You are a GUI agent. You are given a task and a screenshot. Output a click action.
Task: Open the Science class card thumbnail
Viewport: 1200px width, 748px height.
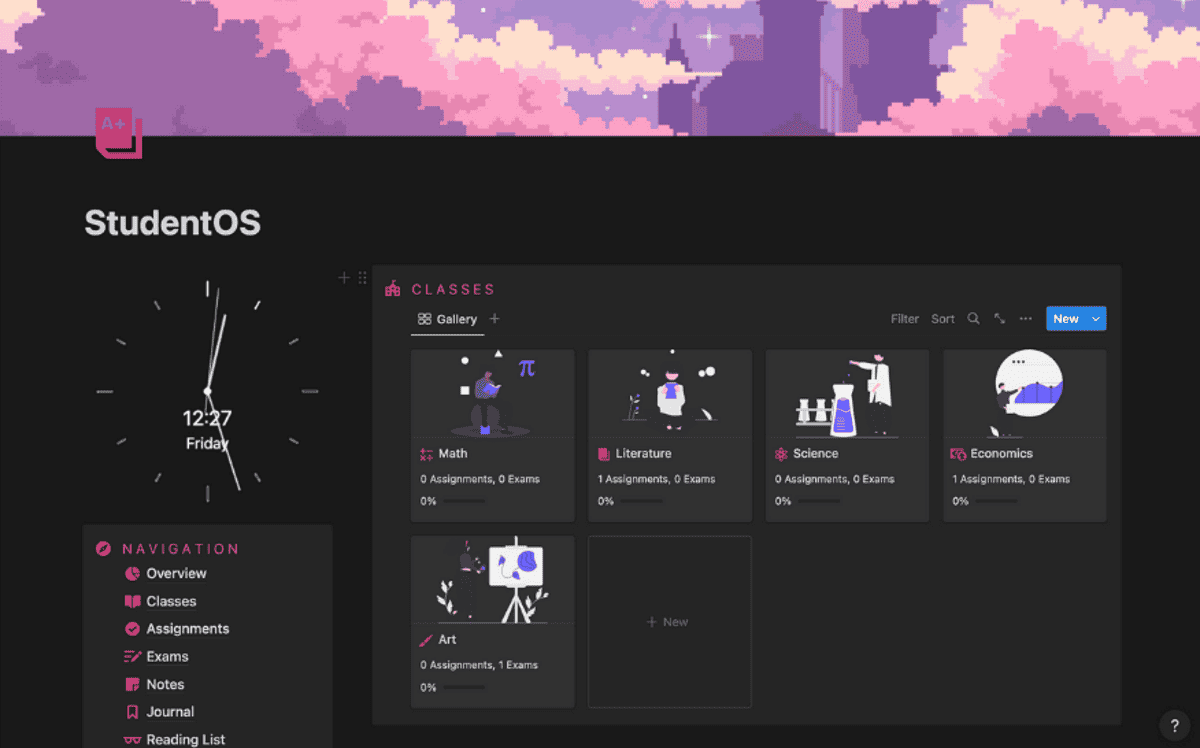click(847, 394)
